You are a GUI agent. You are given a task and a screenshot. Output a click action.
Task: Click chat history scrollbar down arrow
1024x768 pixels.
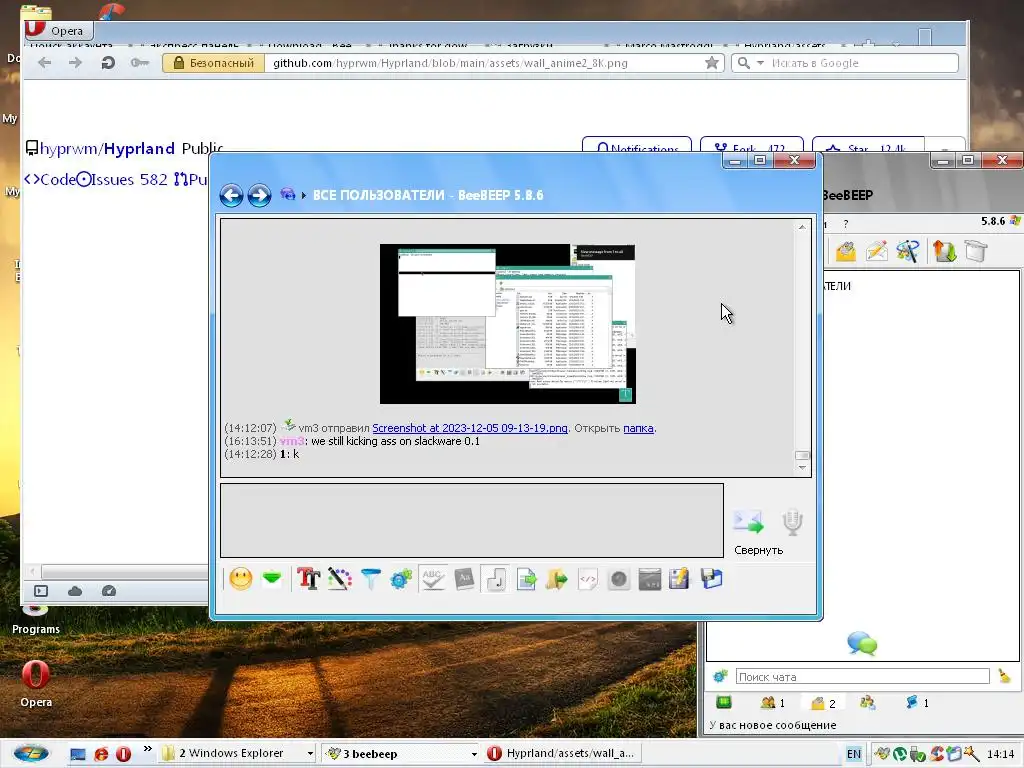(x=802, y=468)
